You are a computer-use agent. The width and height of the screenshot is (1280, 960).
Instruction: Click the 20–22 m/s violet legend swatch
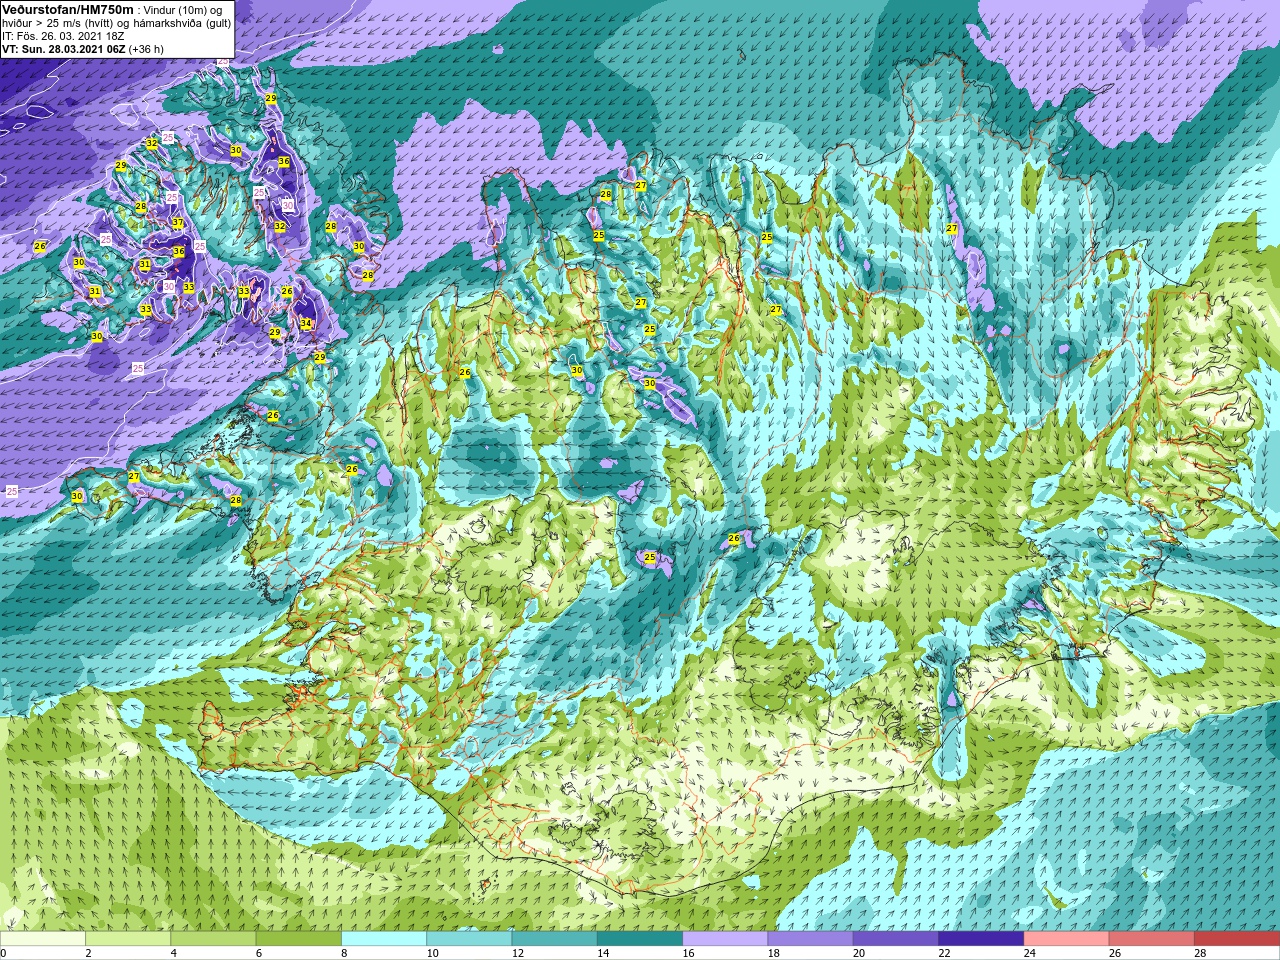click(x=896, y=939)
